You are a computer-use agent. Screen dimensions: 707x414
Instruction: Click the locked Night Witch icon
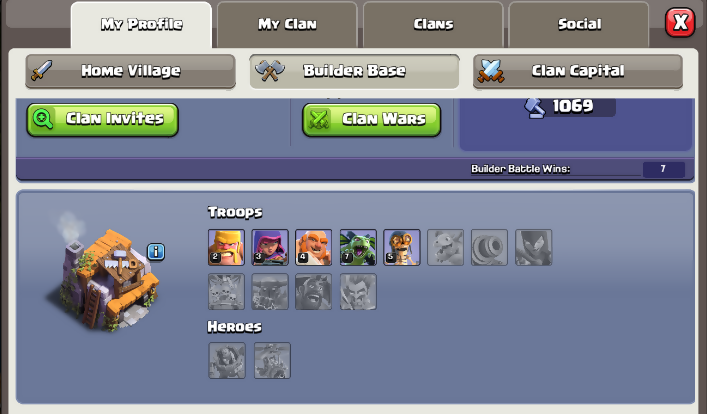click(x=533, y=247)
